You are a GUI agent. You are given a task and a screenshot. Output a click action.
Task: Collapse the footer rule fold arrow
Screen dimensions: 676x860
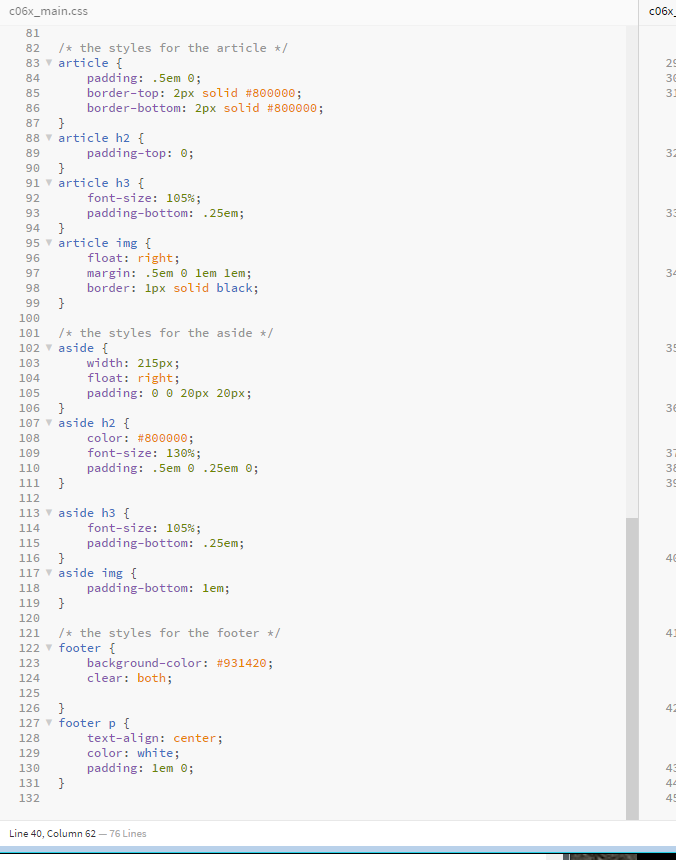click(x=49, y=648)
